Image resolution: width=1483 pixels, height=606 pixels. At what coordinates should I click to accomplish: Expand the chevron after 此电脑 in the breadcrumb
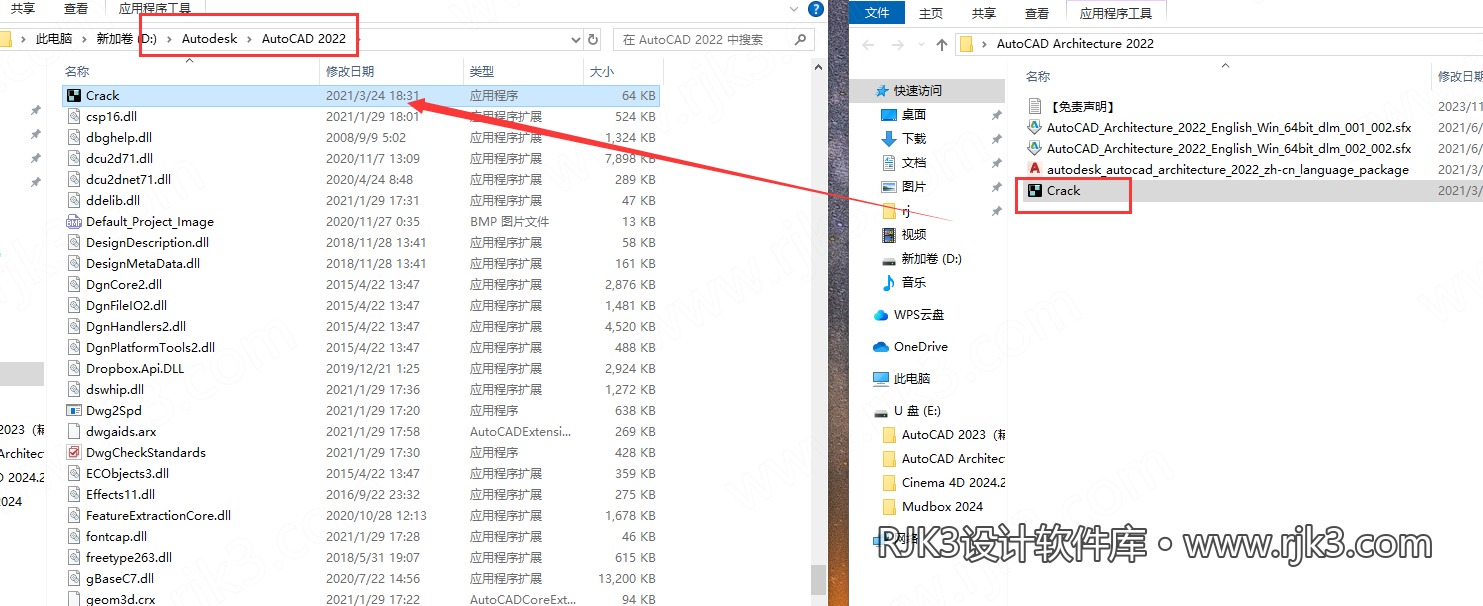[x=83, y=40]
